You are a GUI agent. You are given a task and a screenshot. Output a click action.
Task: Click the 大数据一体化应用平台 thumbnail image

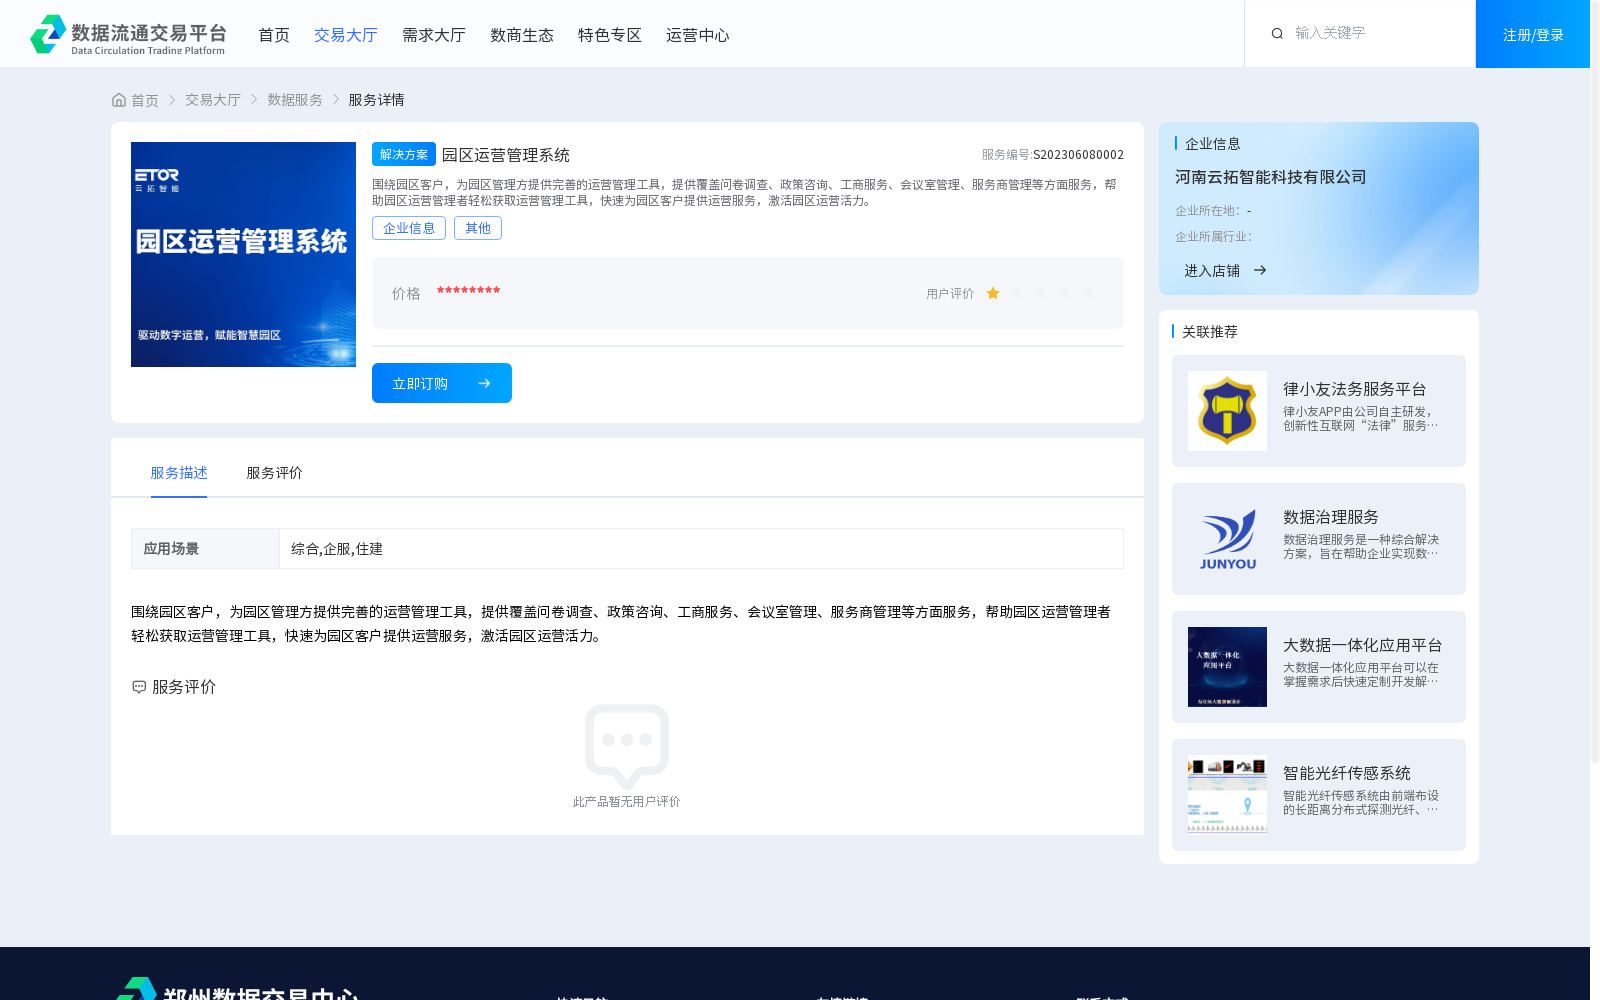point(1227,667)
